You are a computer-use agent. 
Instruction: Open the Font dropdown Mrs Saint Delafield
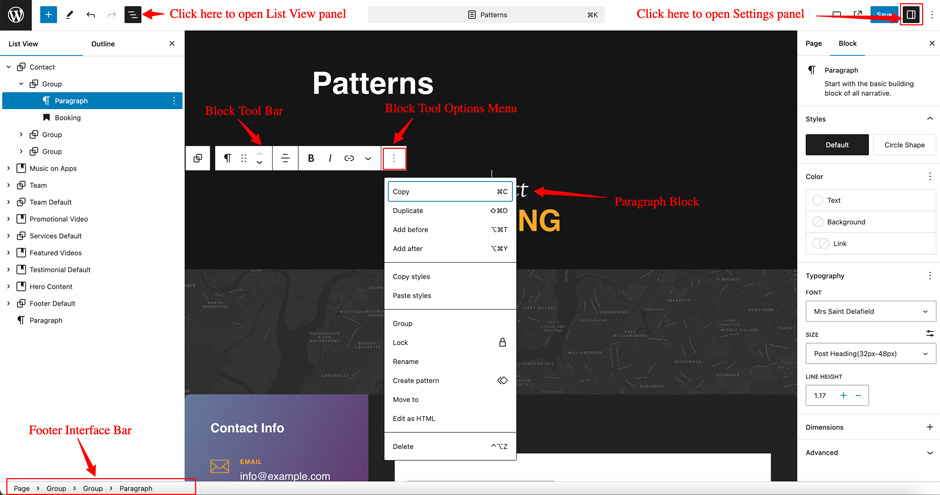tap(870, 311)
